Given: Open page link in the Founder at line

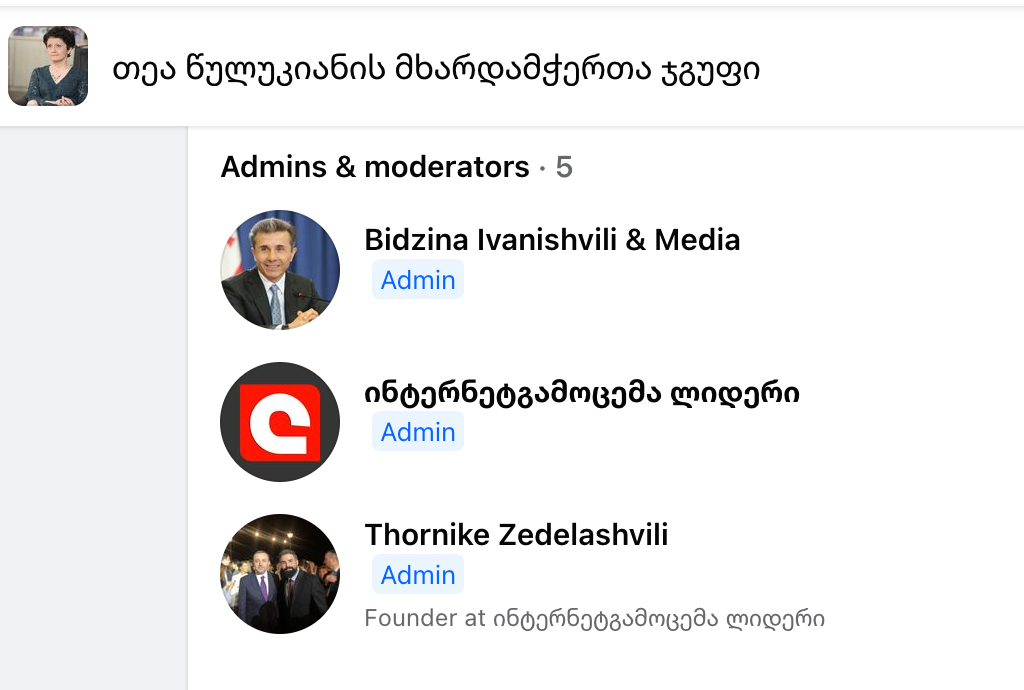Looking at the screenshot, I should 658,618.
